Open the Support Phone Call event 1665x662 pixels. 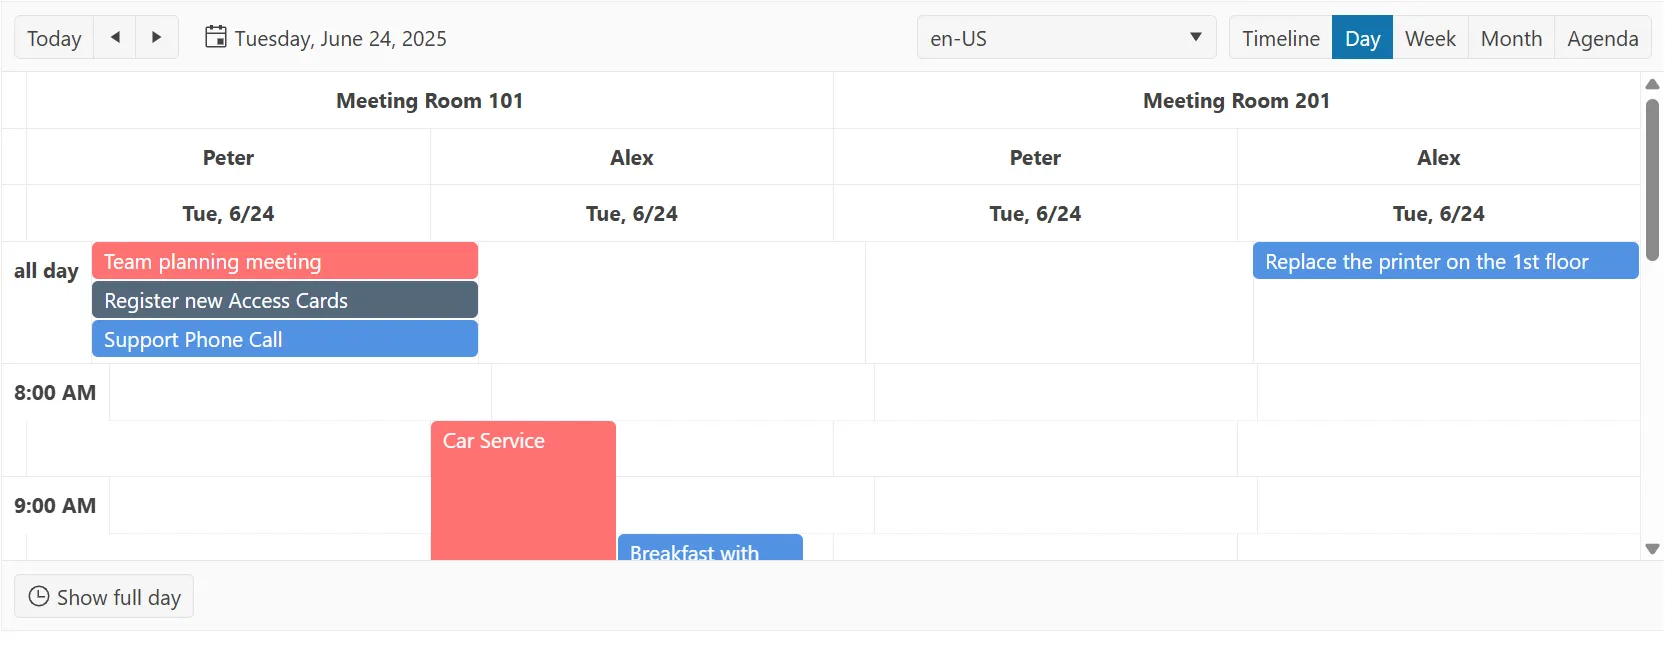(x=284, y=339)
